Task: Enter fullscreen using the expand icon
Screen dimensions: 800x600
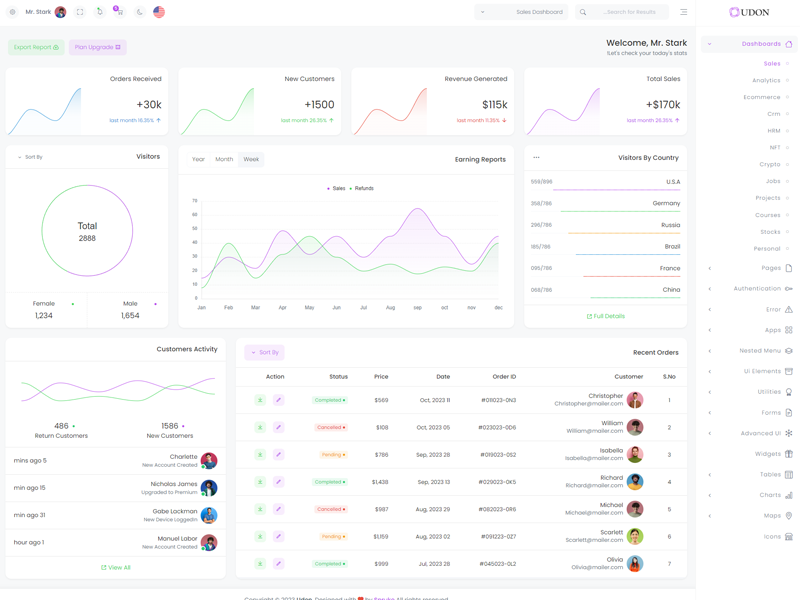Action: pyautogui.click(x=80, y=12)
